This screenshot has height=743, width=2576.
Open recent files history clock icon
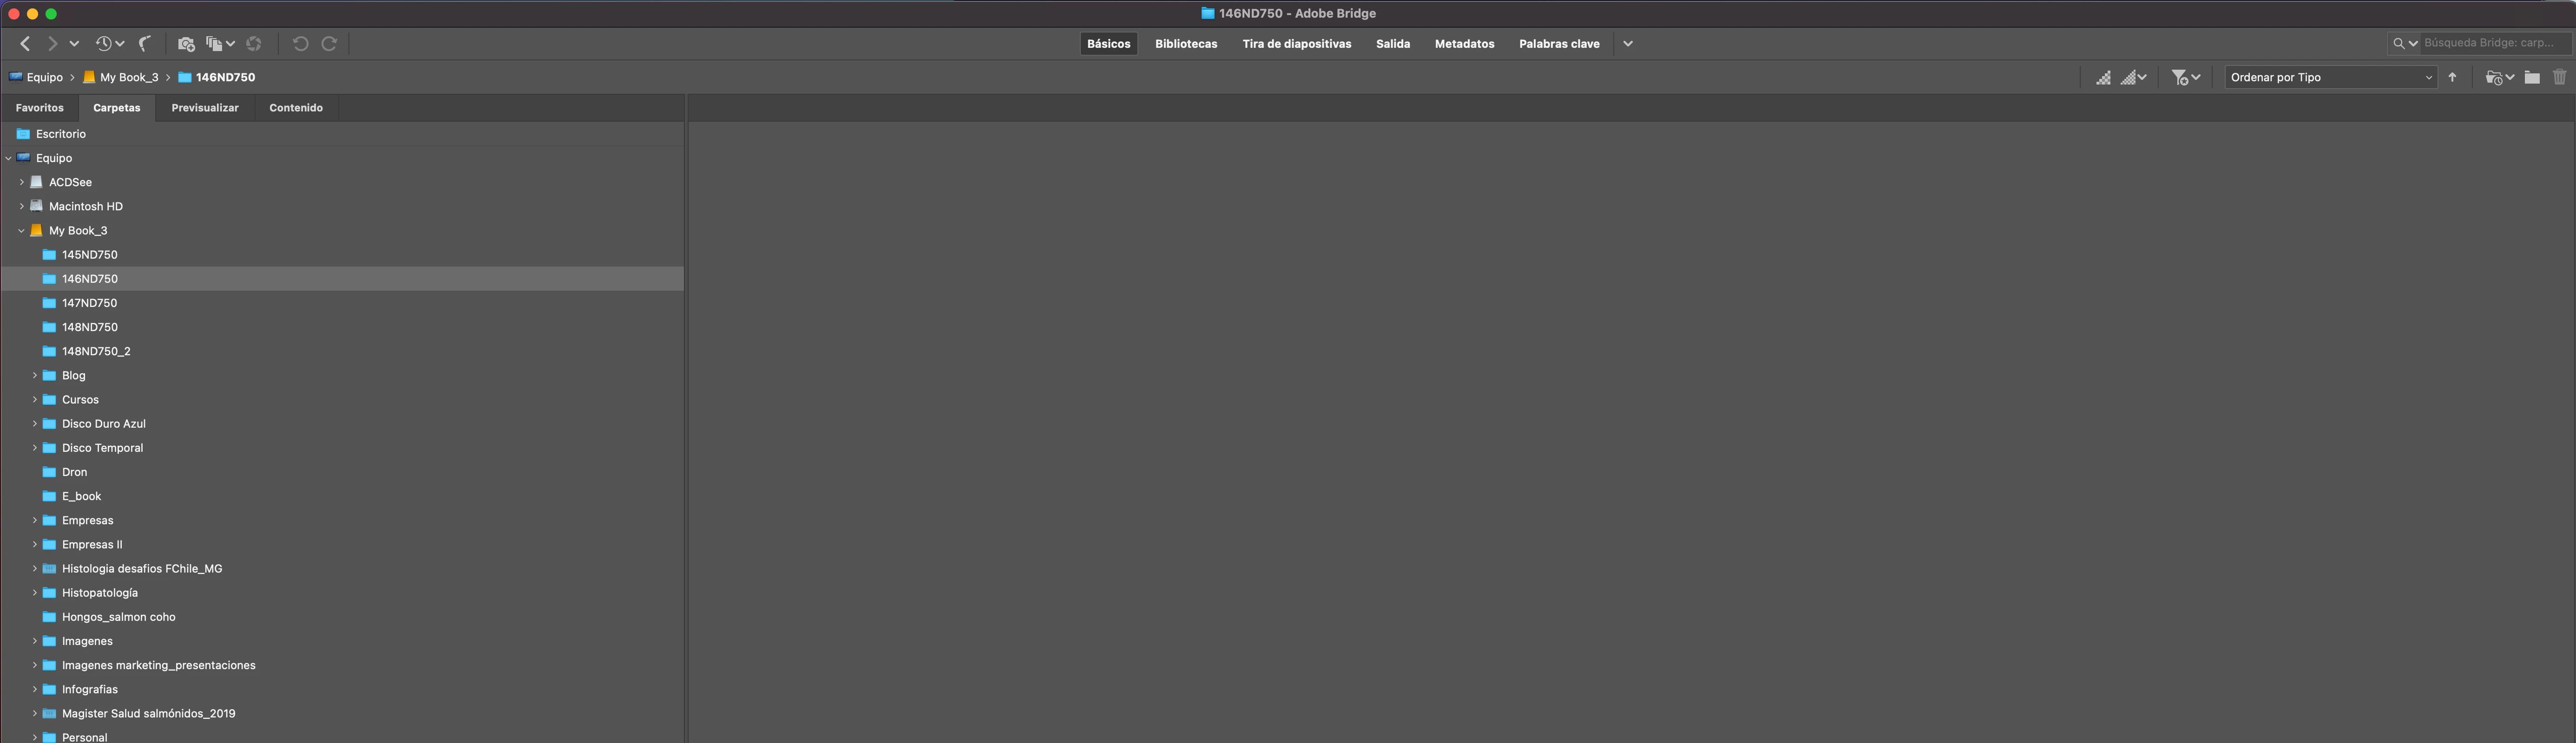pyautogui.click(x=104, y=43)
